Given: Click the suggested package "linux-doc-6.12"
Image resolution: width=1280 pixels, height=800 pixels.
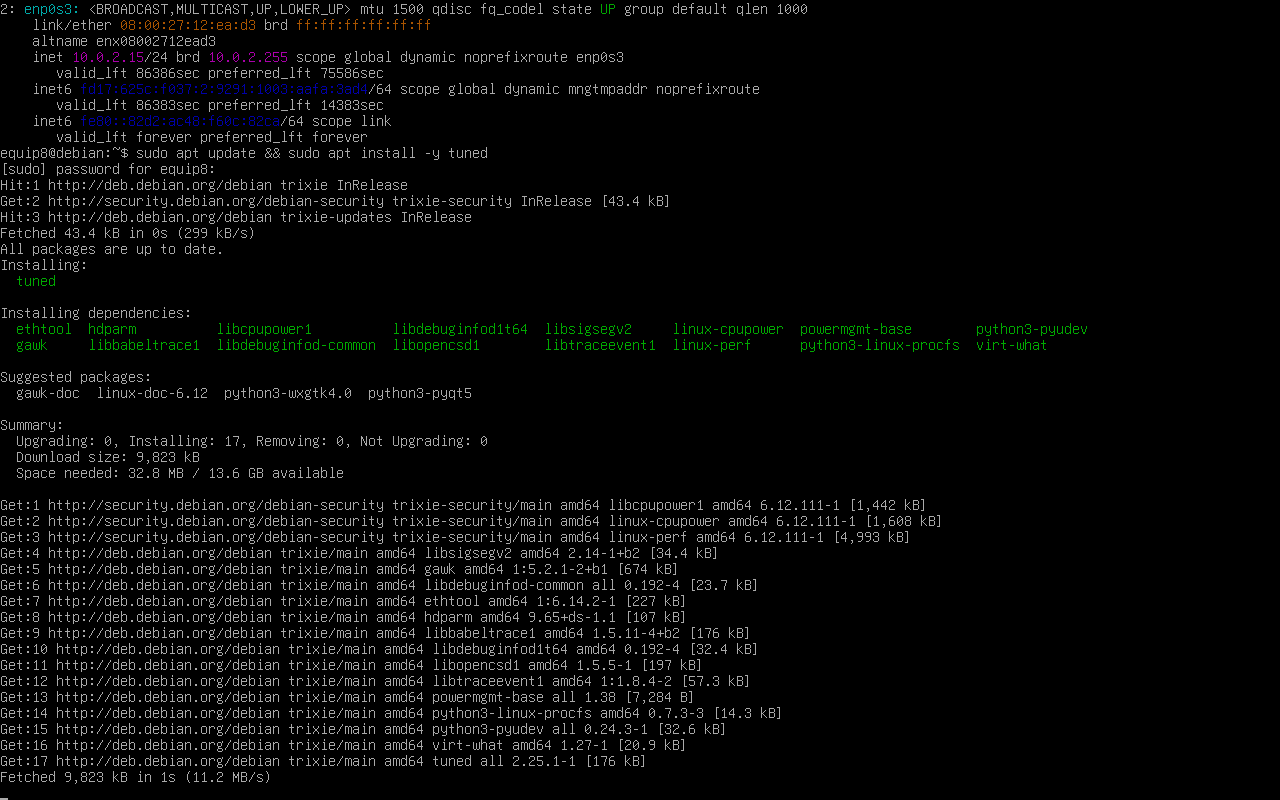Looking at the screenshot, I should click(x=152, y=393).
